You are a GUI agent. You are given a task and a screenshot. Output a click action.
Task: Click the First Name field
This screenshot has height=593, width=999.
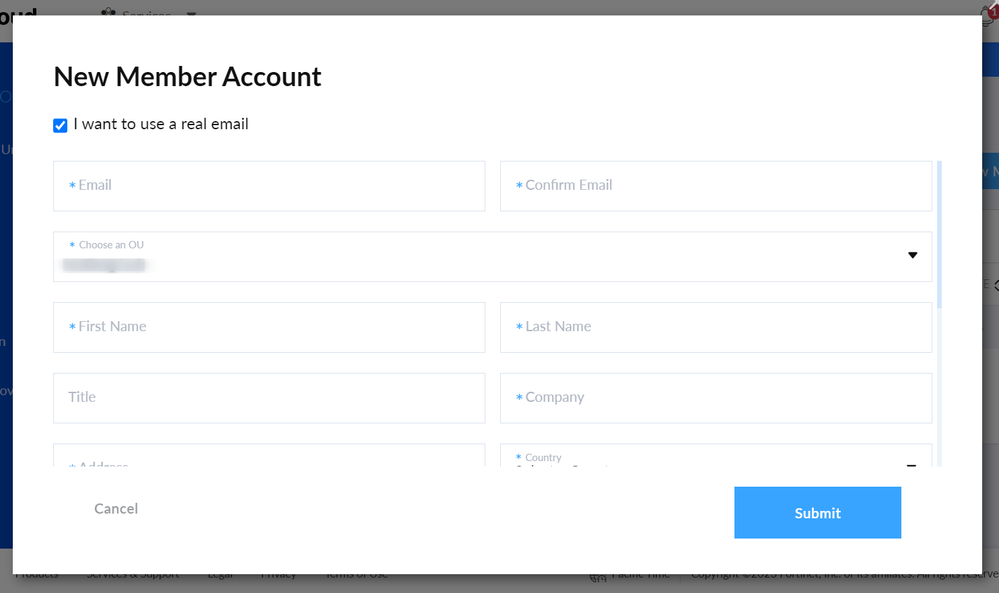click(x=269, y=327)
